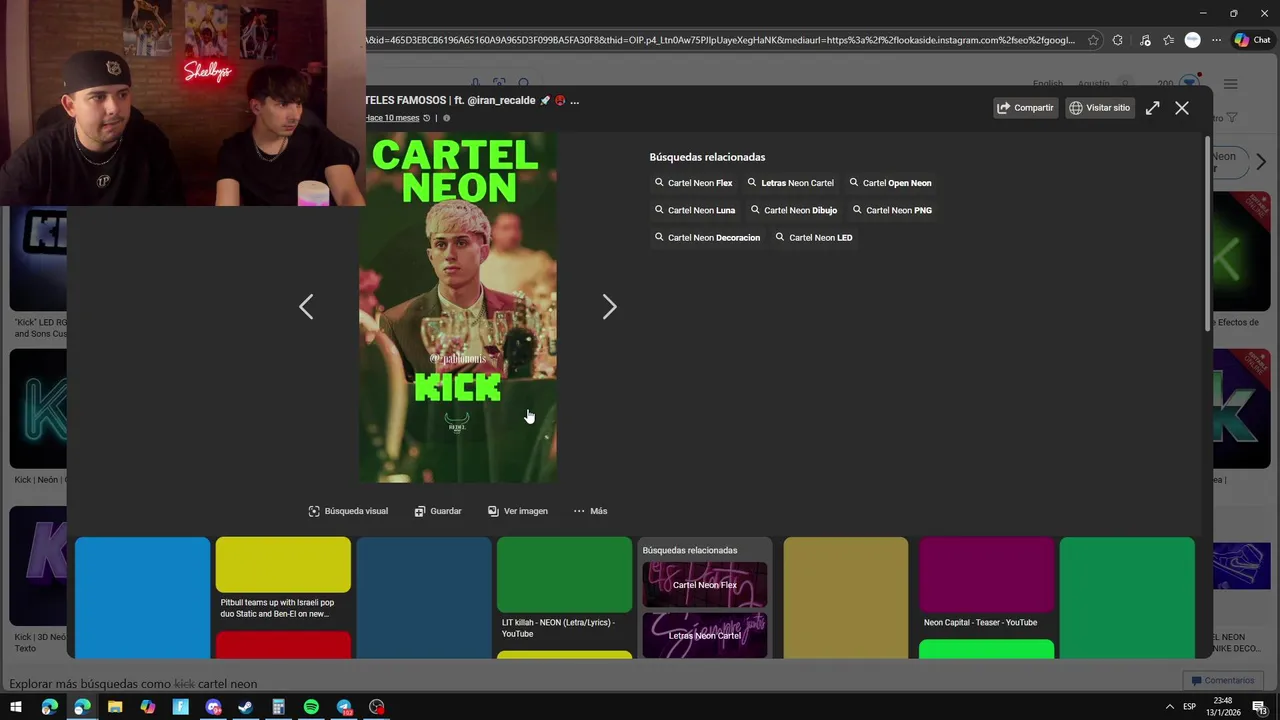Viewport: 1280px width, 720px height.
Task: Search related Cartel Neon PNG
Action: [x=892, y=210]
